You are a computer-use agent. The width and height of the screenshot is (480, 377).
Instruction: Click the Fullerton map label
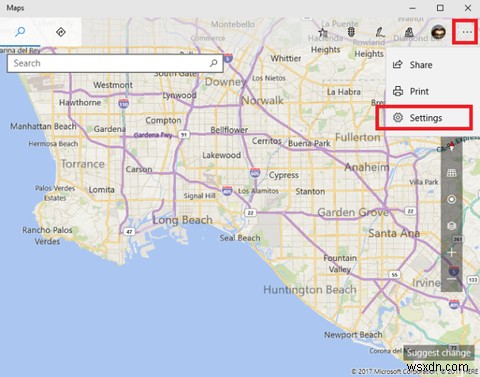point(358,137)
